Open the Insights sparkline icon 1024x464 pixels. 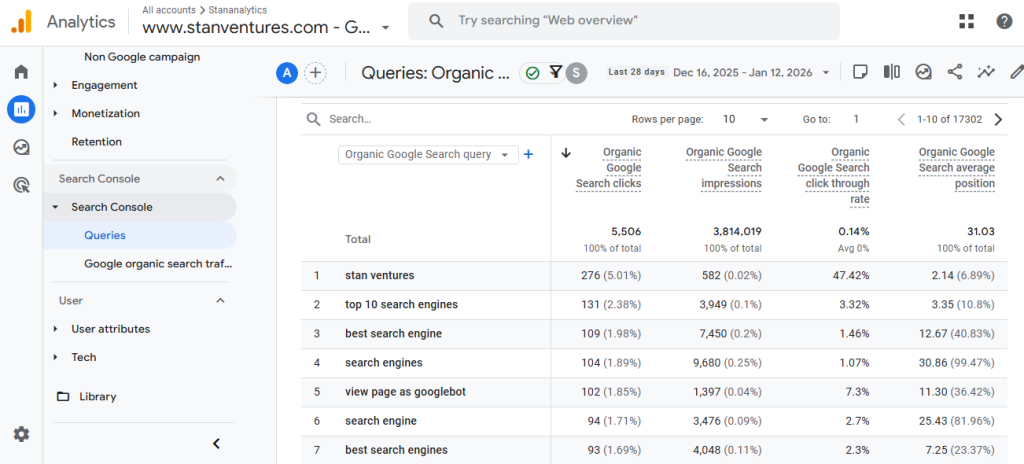(x=987, y=72)
